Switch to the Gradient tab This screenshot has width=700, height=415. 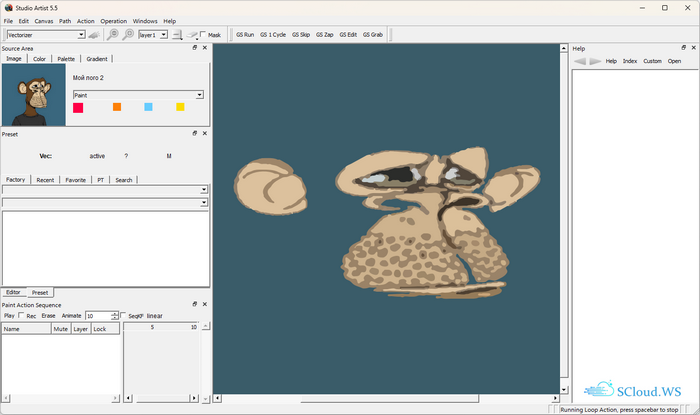97,59
